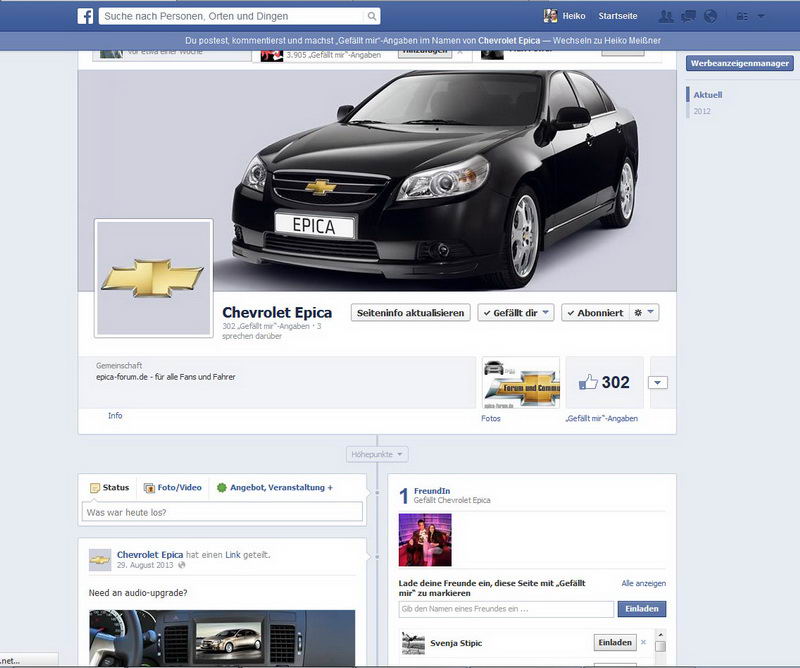Screen dimensions: 800x668
Task: Click "Wechseln zu Heiko Meißner" link
Action: pos(607,40)
